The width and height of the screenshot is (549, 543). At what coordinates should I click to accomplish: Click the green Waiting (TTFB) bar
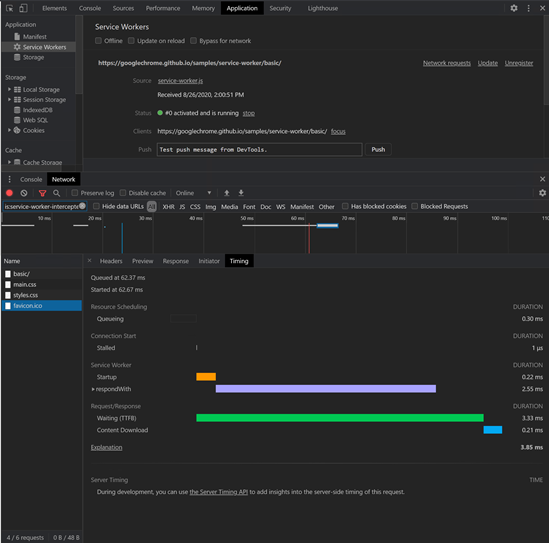click(x=340, y=418)
